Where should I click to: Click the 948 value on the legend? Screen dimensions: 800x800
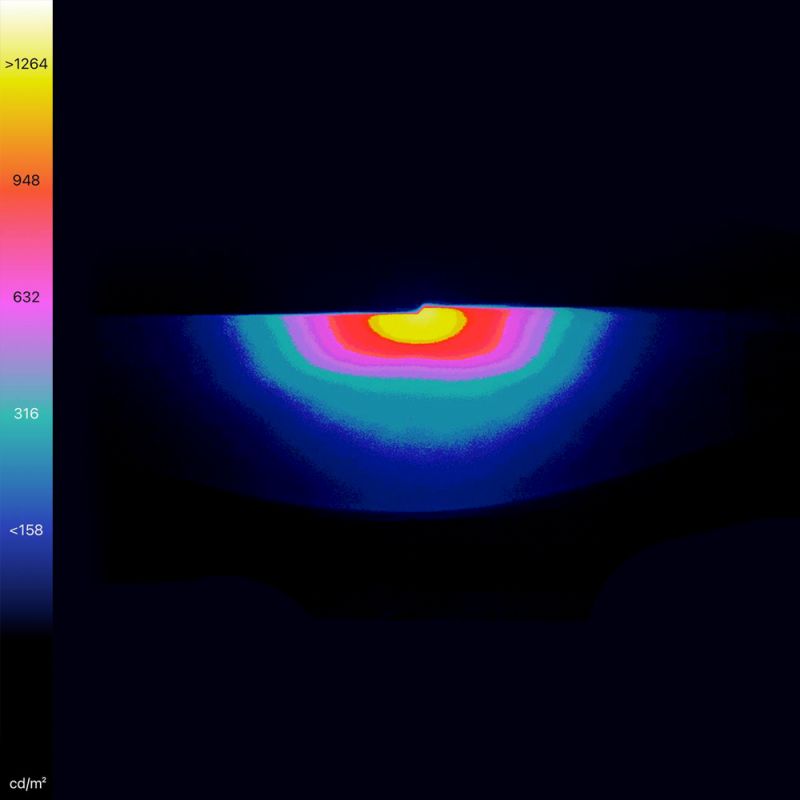click(26, 180)
